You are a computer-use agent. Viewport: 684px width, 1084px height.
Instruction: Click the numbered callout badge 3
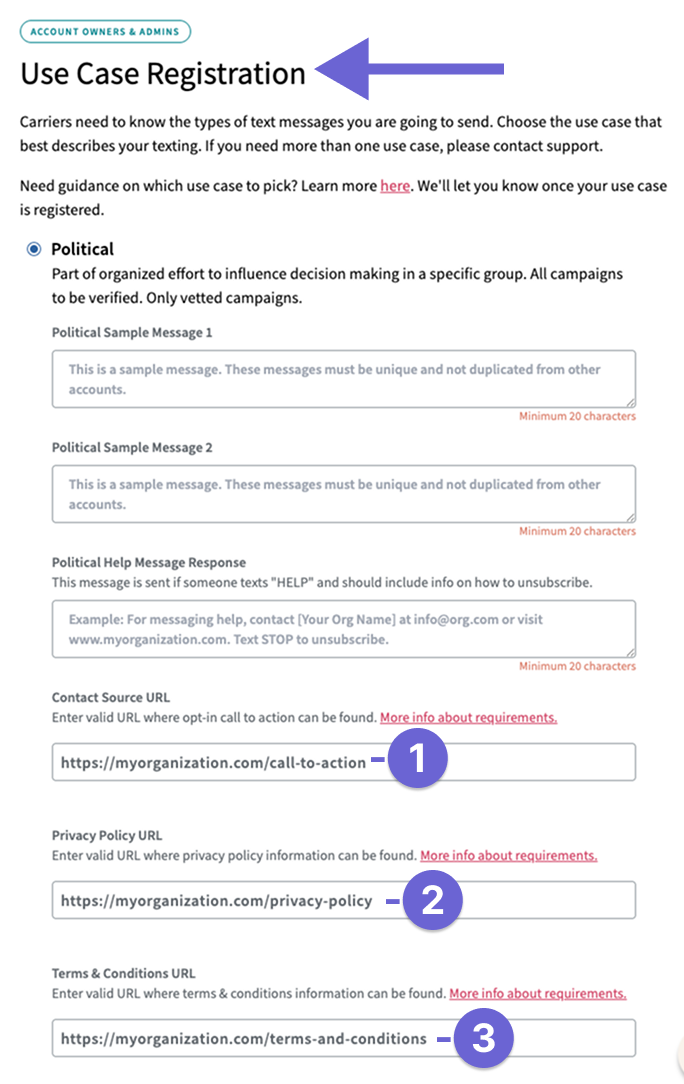[484, 1038]
